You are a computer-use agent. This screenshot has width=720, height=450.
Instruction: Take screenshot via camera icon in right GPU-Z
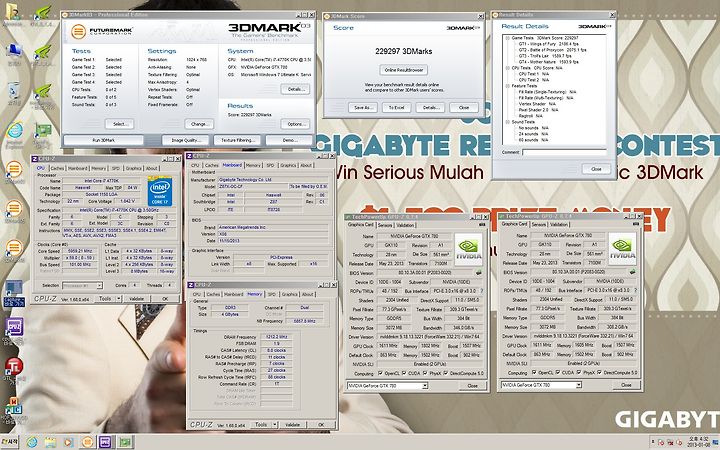pyautogui.click(x=636, y=224)
